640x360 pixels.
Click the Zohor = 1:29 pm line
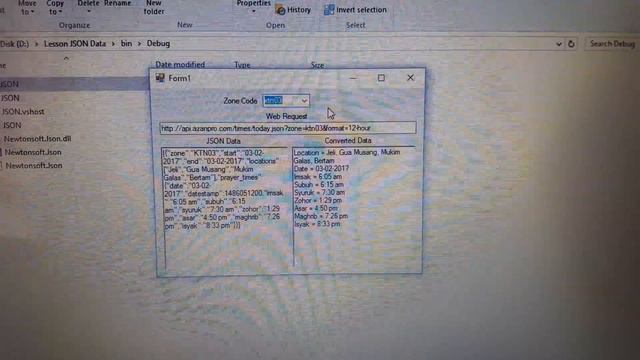click(x=318, y=200)
